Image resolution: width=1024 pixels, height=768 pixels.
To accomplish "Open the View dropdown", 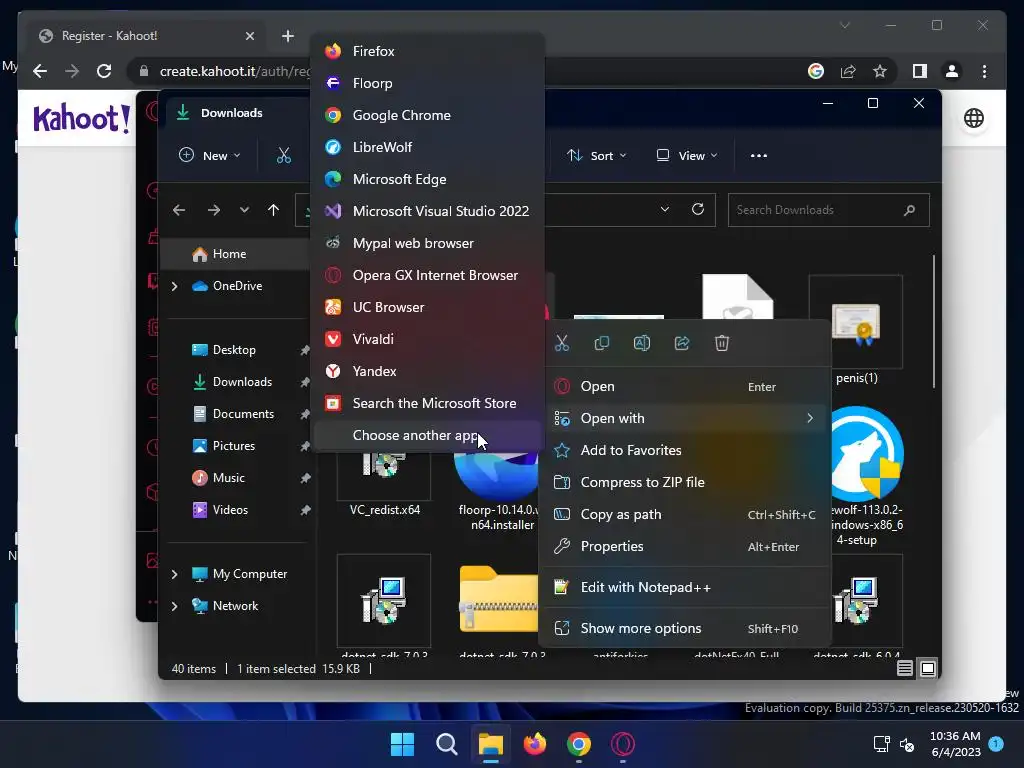I will (686, 155).
